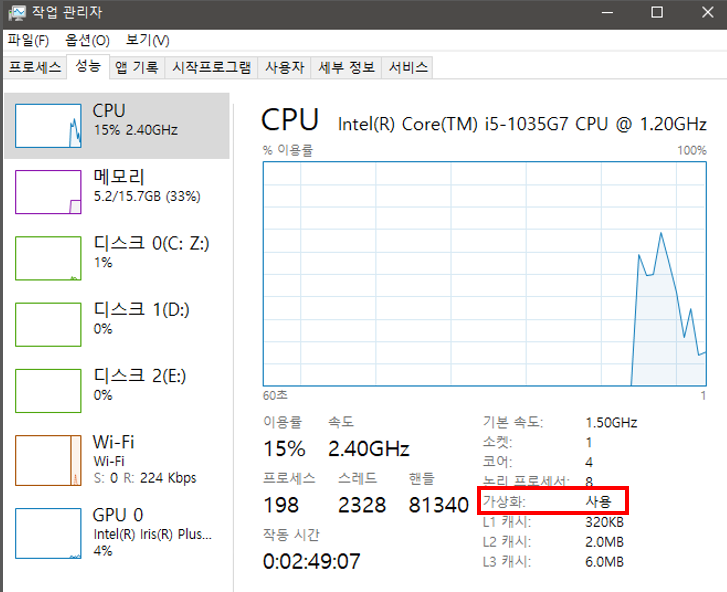Select the 디스크 0(C: Z:) entry
Viewport: 727px width, 592px height.
click(117, 258)
